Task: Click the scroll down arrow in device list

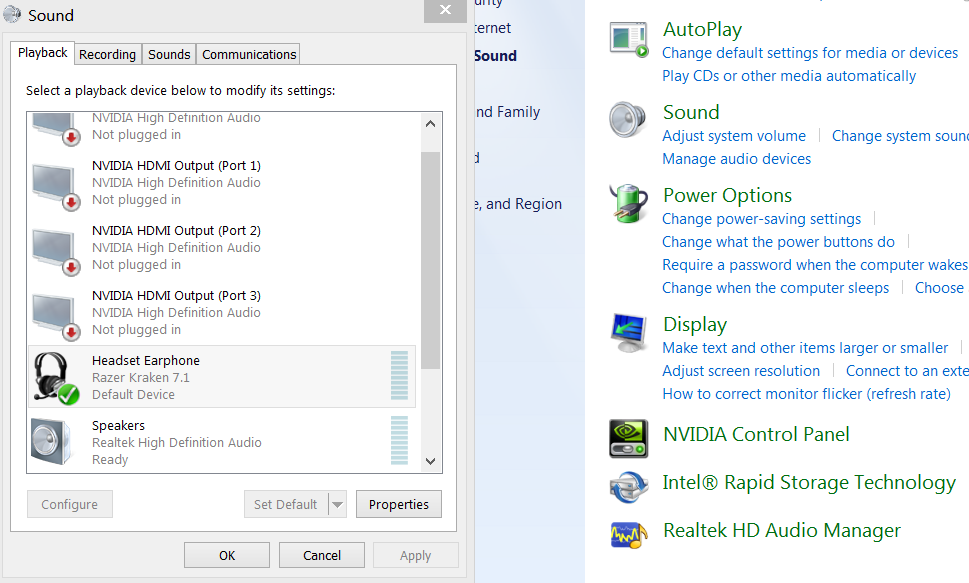Action: pyautogui.click(x=431, y=461)
